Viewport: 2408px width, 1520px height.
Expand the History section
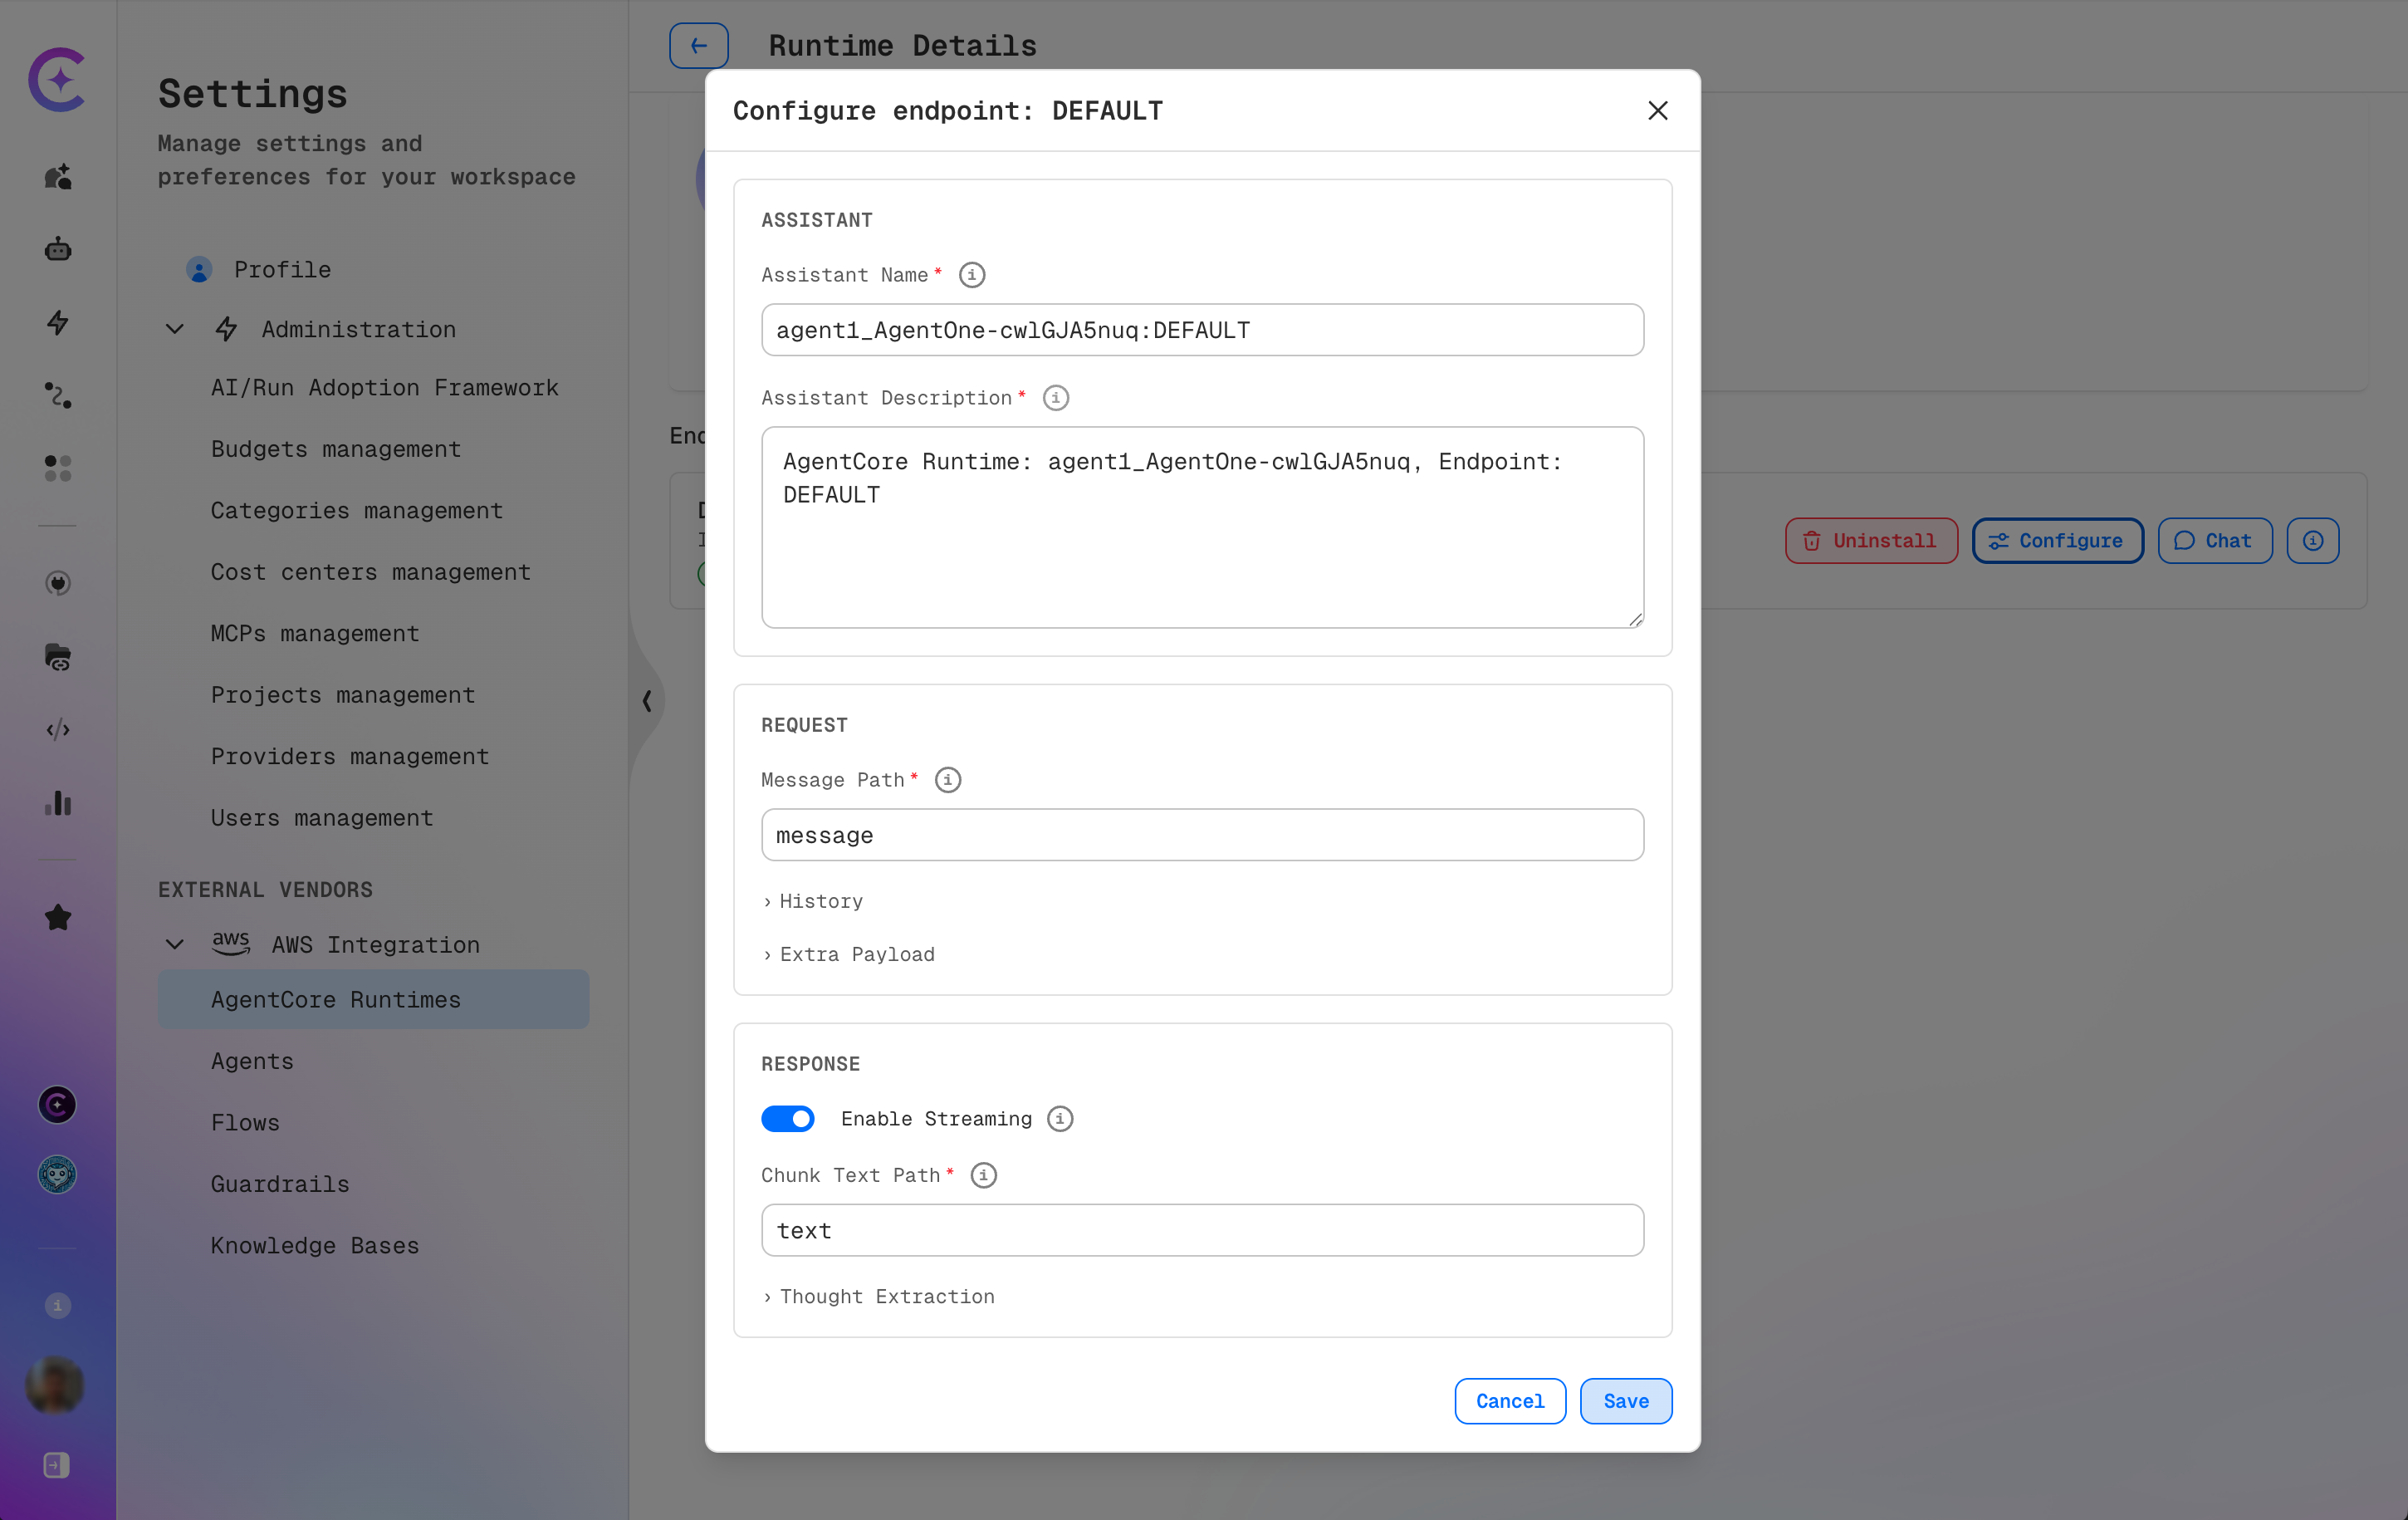(x=813, y=901)
